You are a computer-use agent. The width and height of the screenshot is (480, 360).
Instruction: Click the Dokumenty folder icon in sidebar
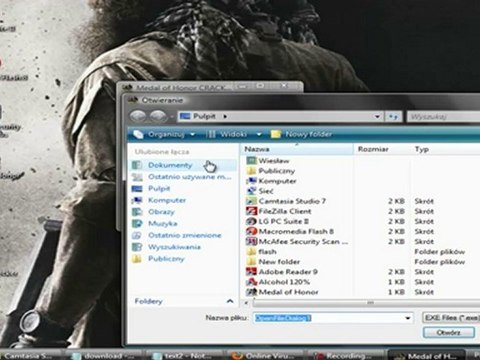click(x=137, y=165)
